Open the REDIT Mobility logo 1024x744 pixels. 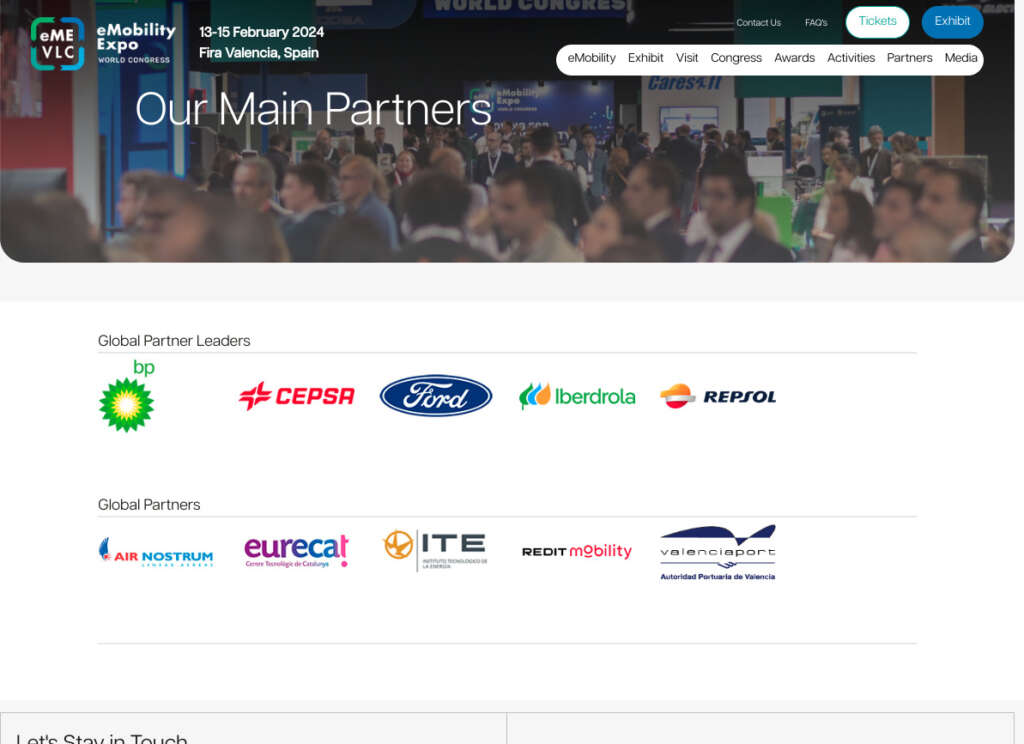577,551
